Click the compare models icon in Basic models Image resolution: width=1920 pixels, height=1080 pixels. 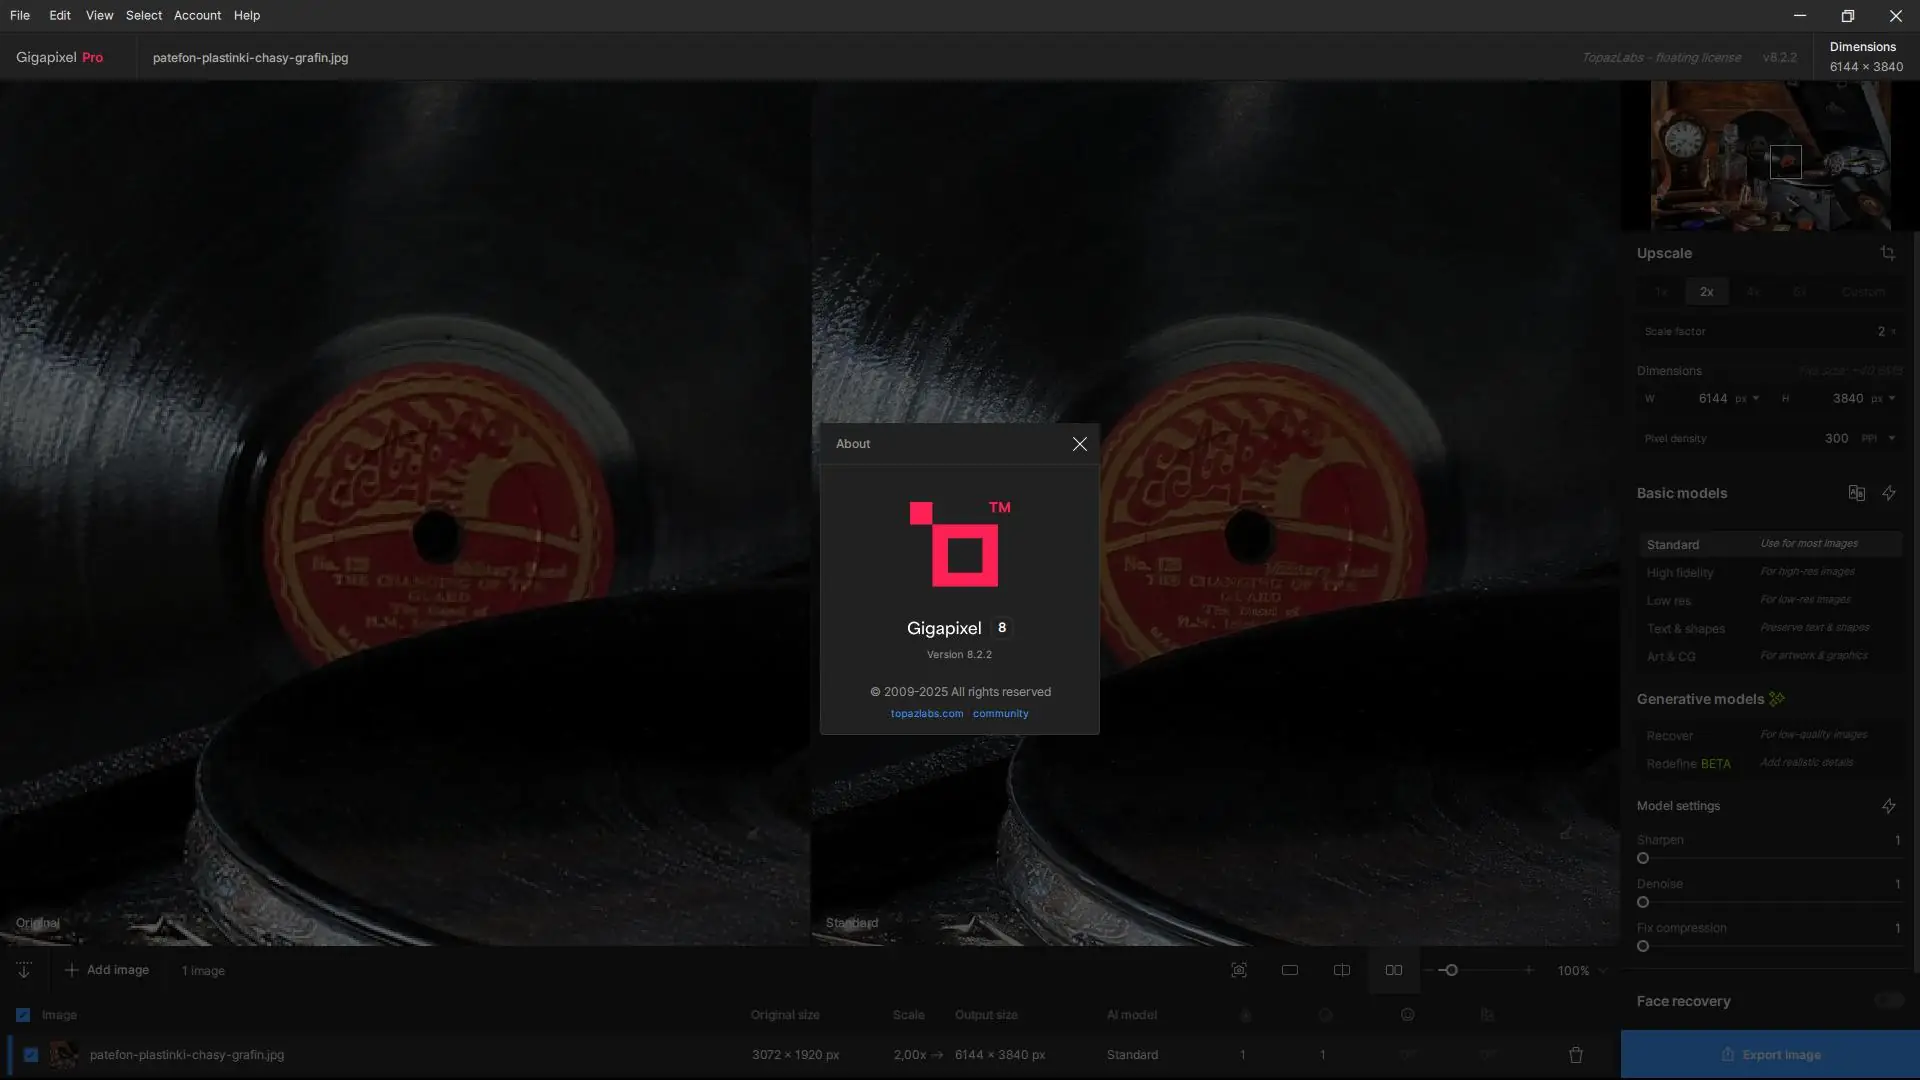pyautogui.click(x=1856, y=493)
